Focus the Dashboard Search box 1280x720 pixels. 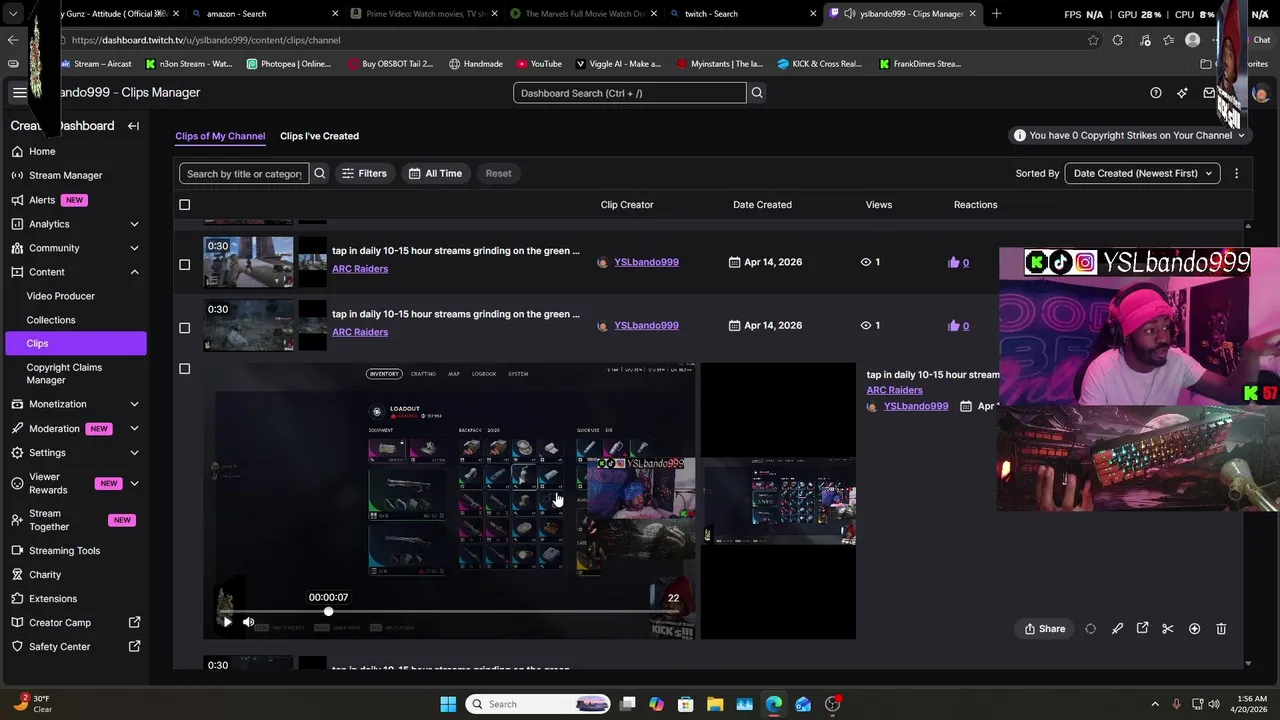tap(630, 93)
